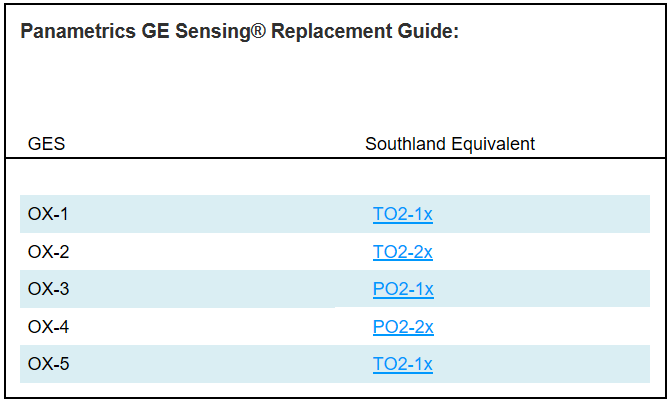This screenshot has height=402, width=670.
Task: Click the OX-2 model cell
Action: click(48, 252)
